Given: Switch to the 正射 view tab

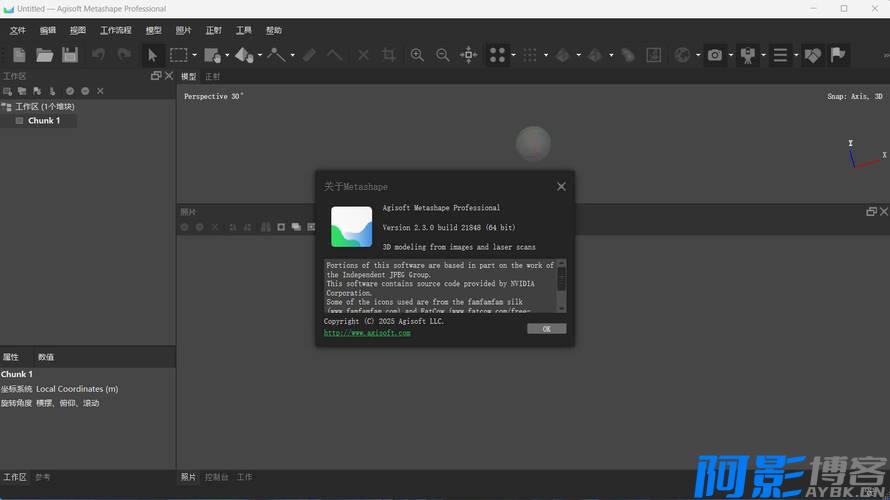Looking at the screenshot, I should coord(213,77).
